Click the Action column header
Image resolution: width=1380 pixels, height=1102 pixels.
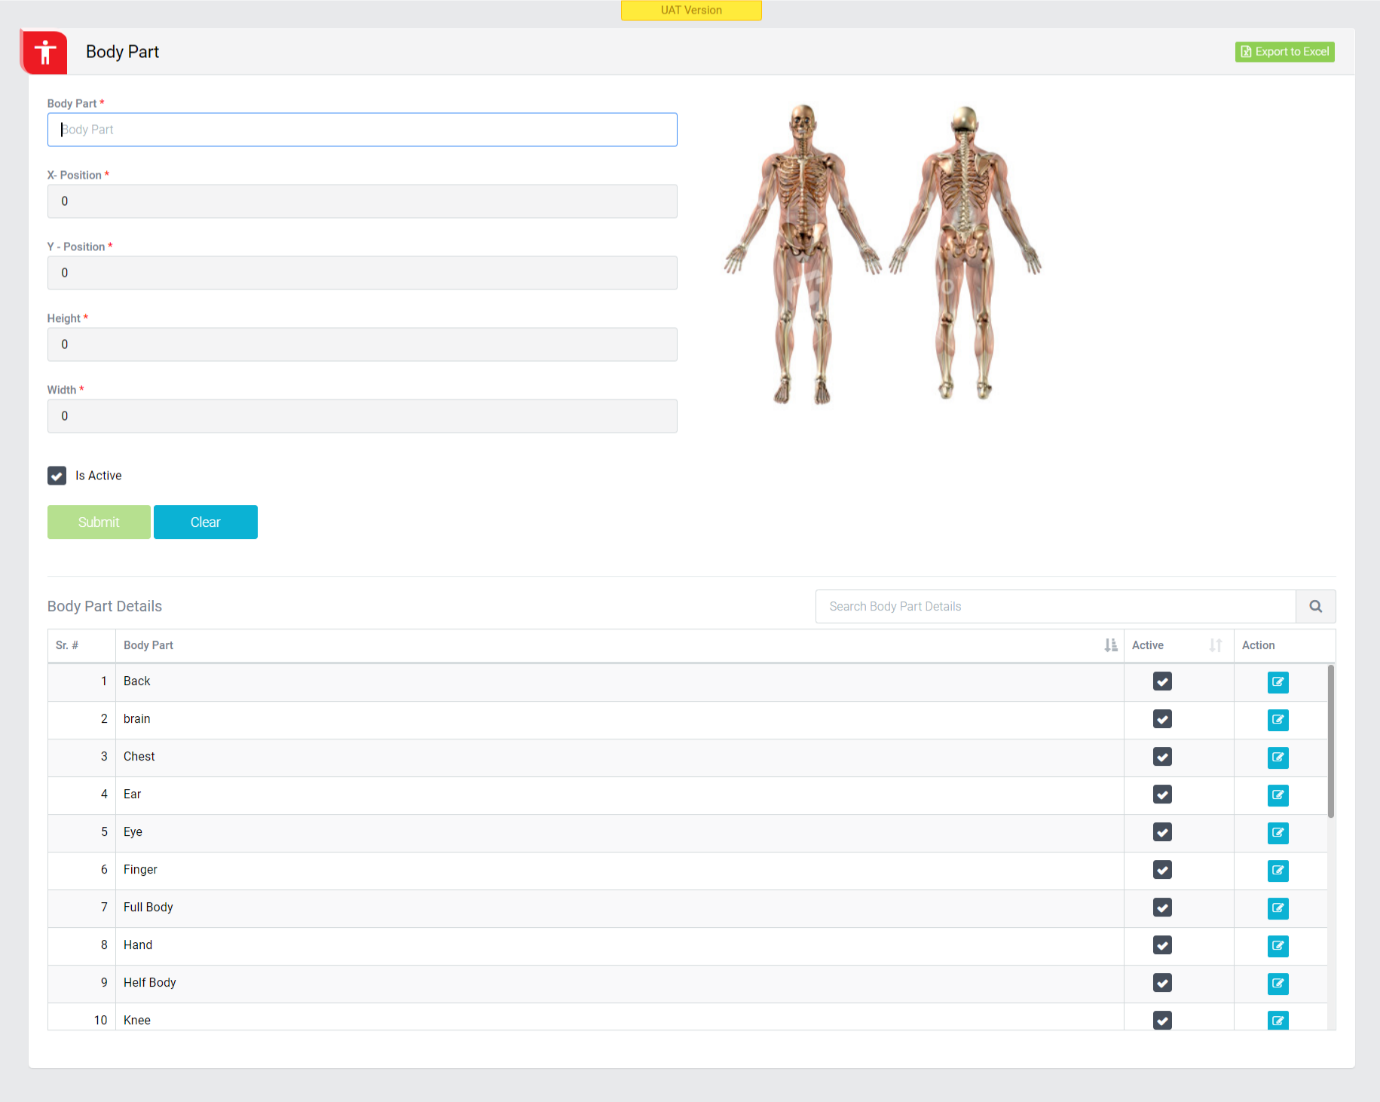[x=1285, y=645]
